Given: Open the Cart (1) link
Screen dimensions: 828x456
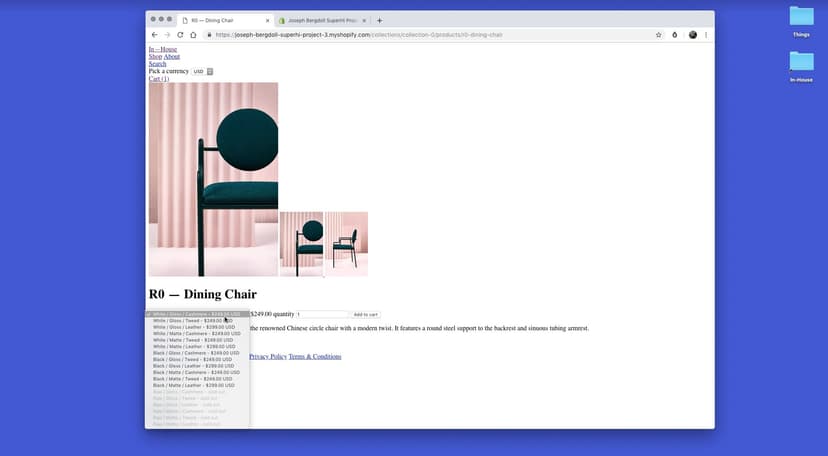Looking at the screenshot, I should [159, 79].
